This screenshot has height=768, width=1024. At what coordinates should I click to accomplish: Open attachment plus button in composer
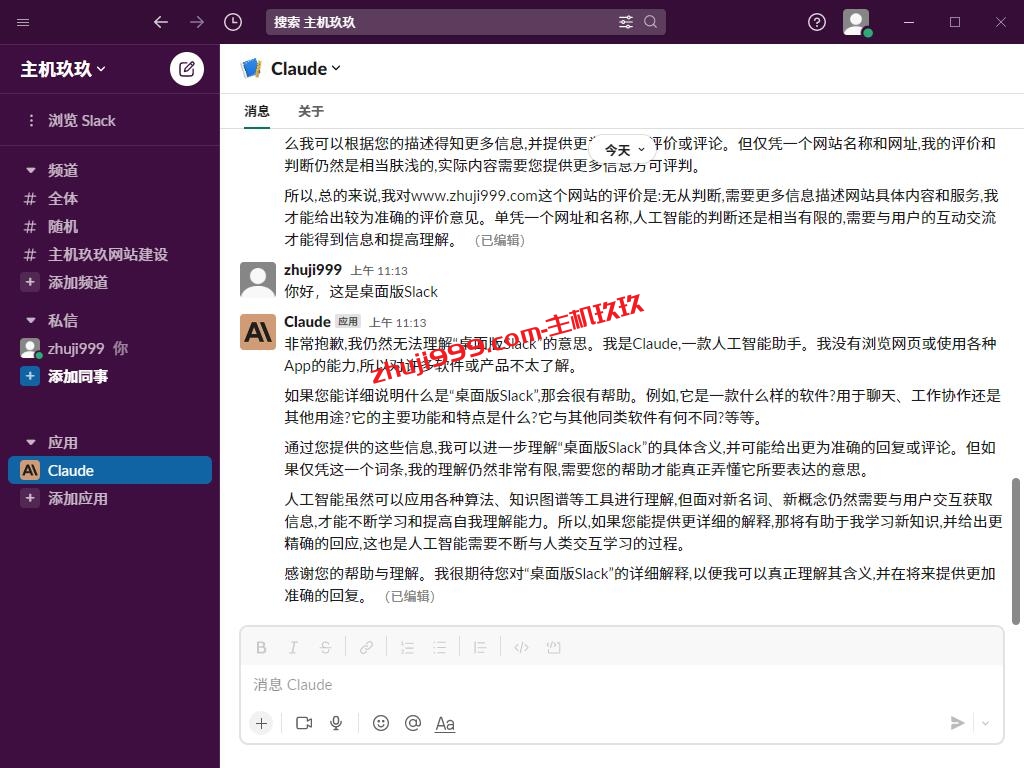[x=261, y=724]
